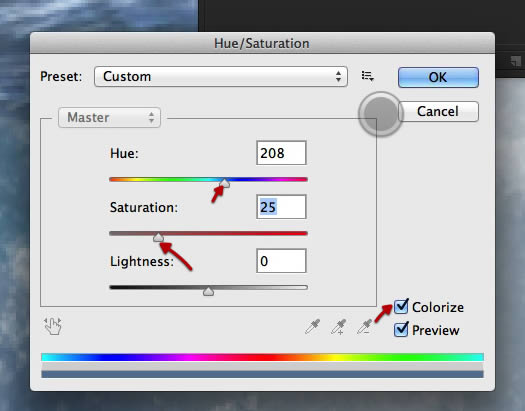The width and height of the screenshot is (525, 411).
Task: Click the Hue/Saturation dialog title bar
Action: pos(262,43)
